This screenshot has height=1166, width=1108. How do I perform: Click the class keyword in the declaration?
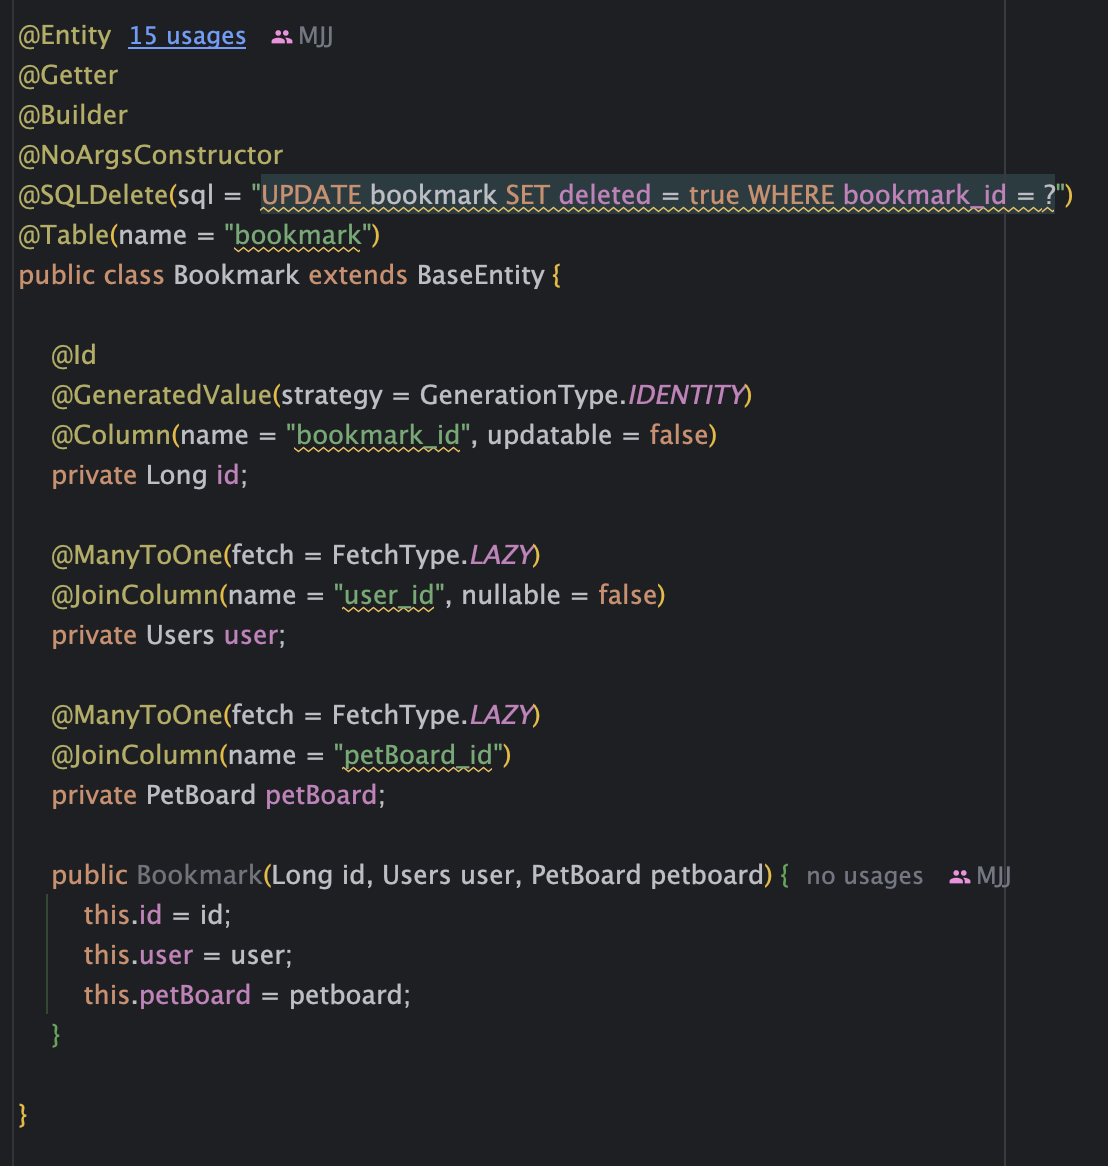[x=134, y=275]
